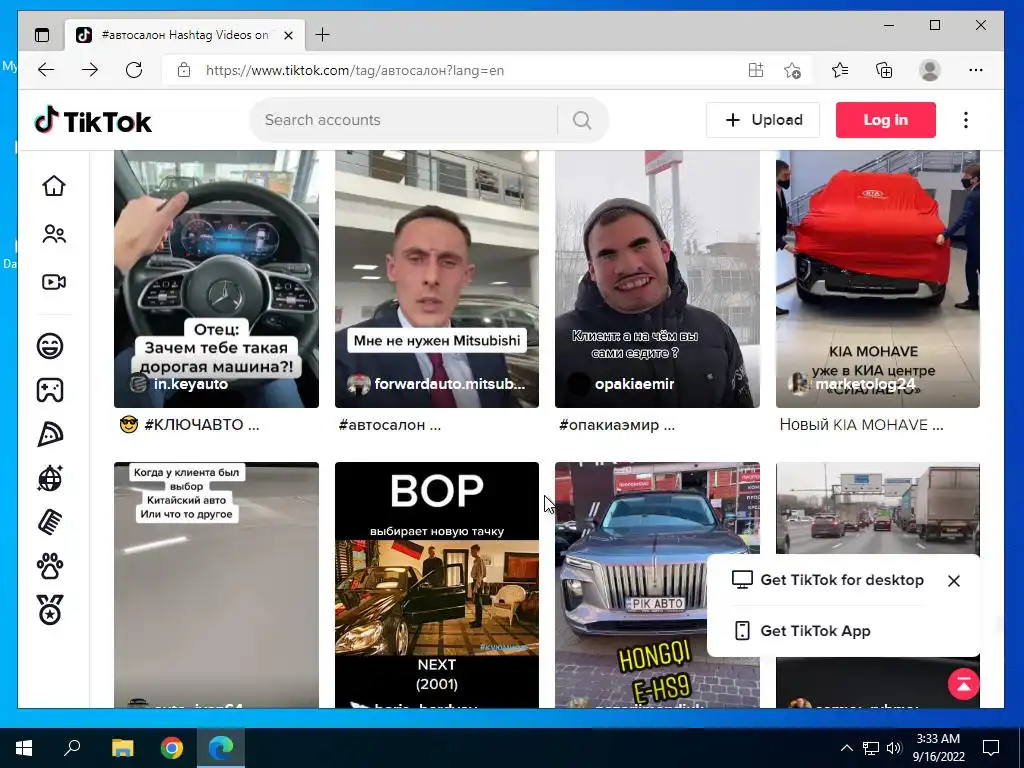The width and height of the screenshot is (1024, 768).
Task: Click the Upload button
Action: click(x=763, y=120)
